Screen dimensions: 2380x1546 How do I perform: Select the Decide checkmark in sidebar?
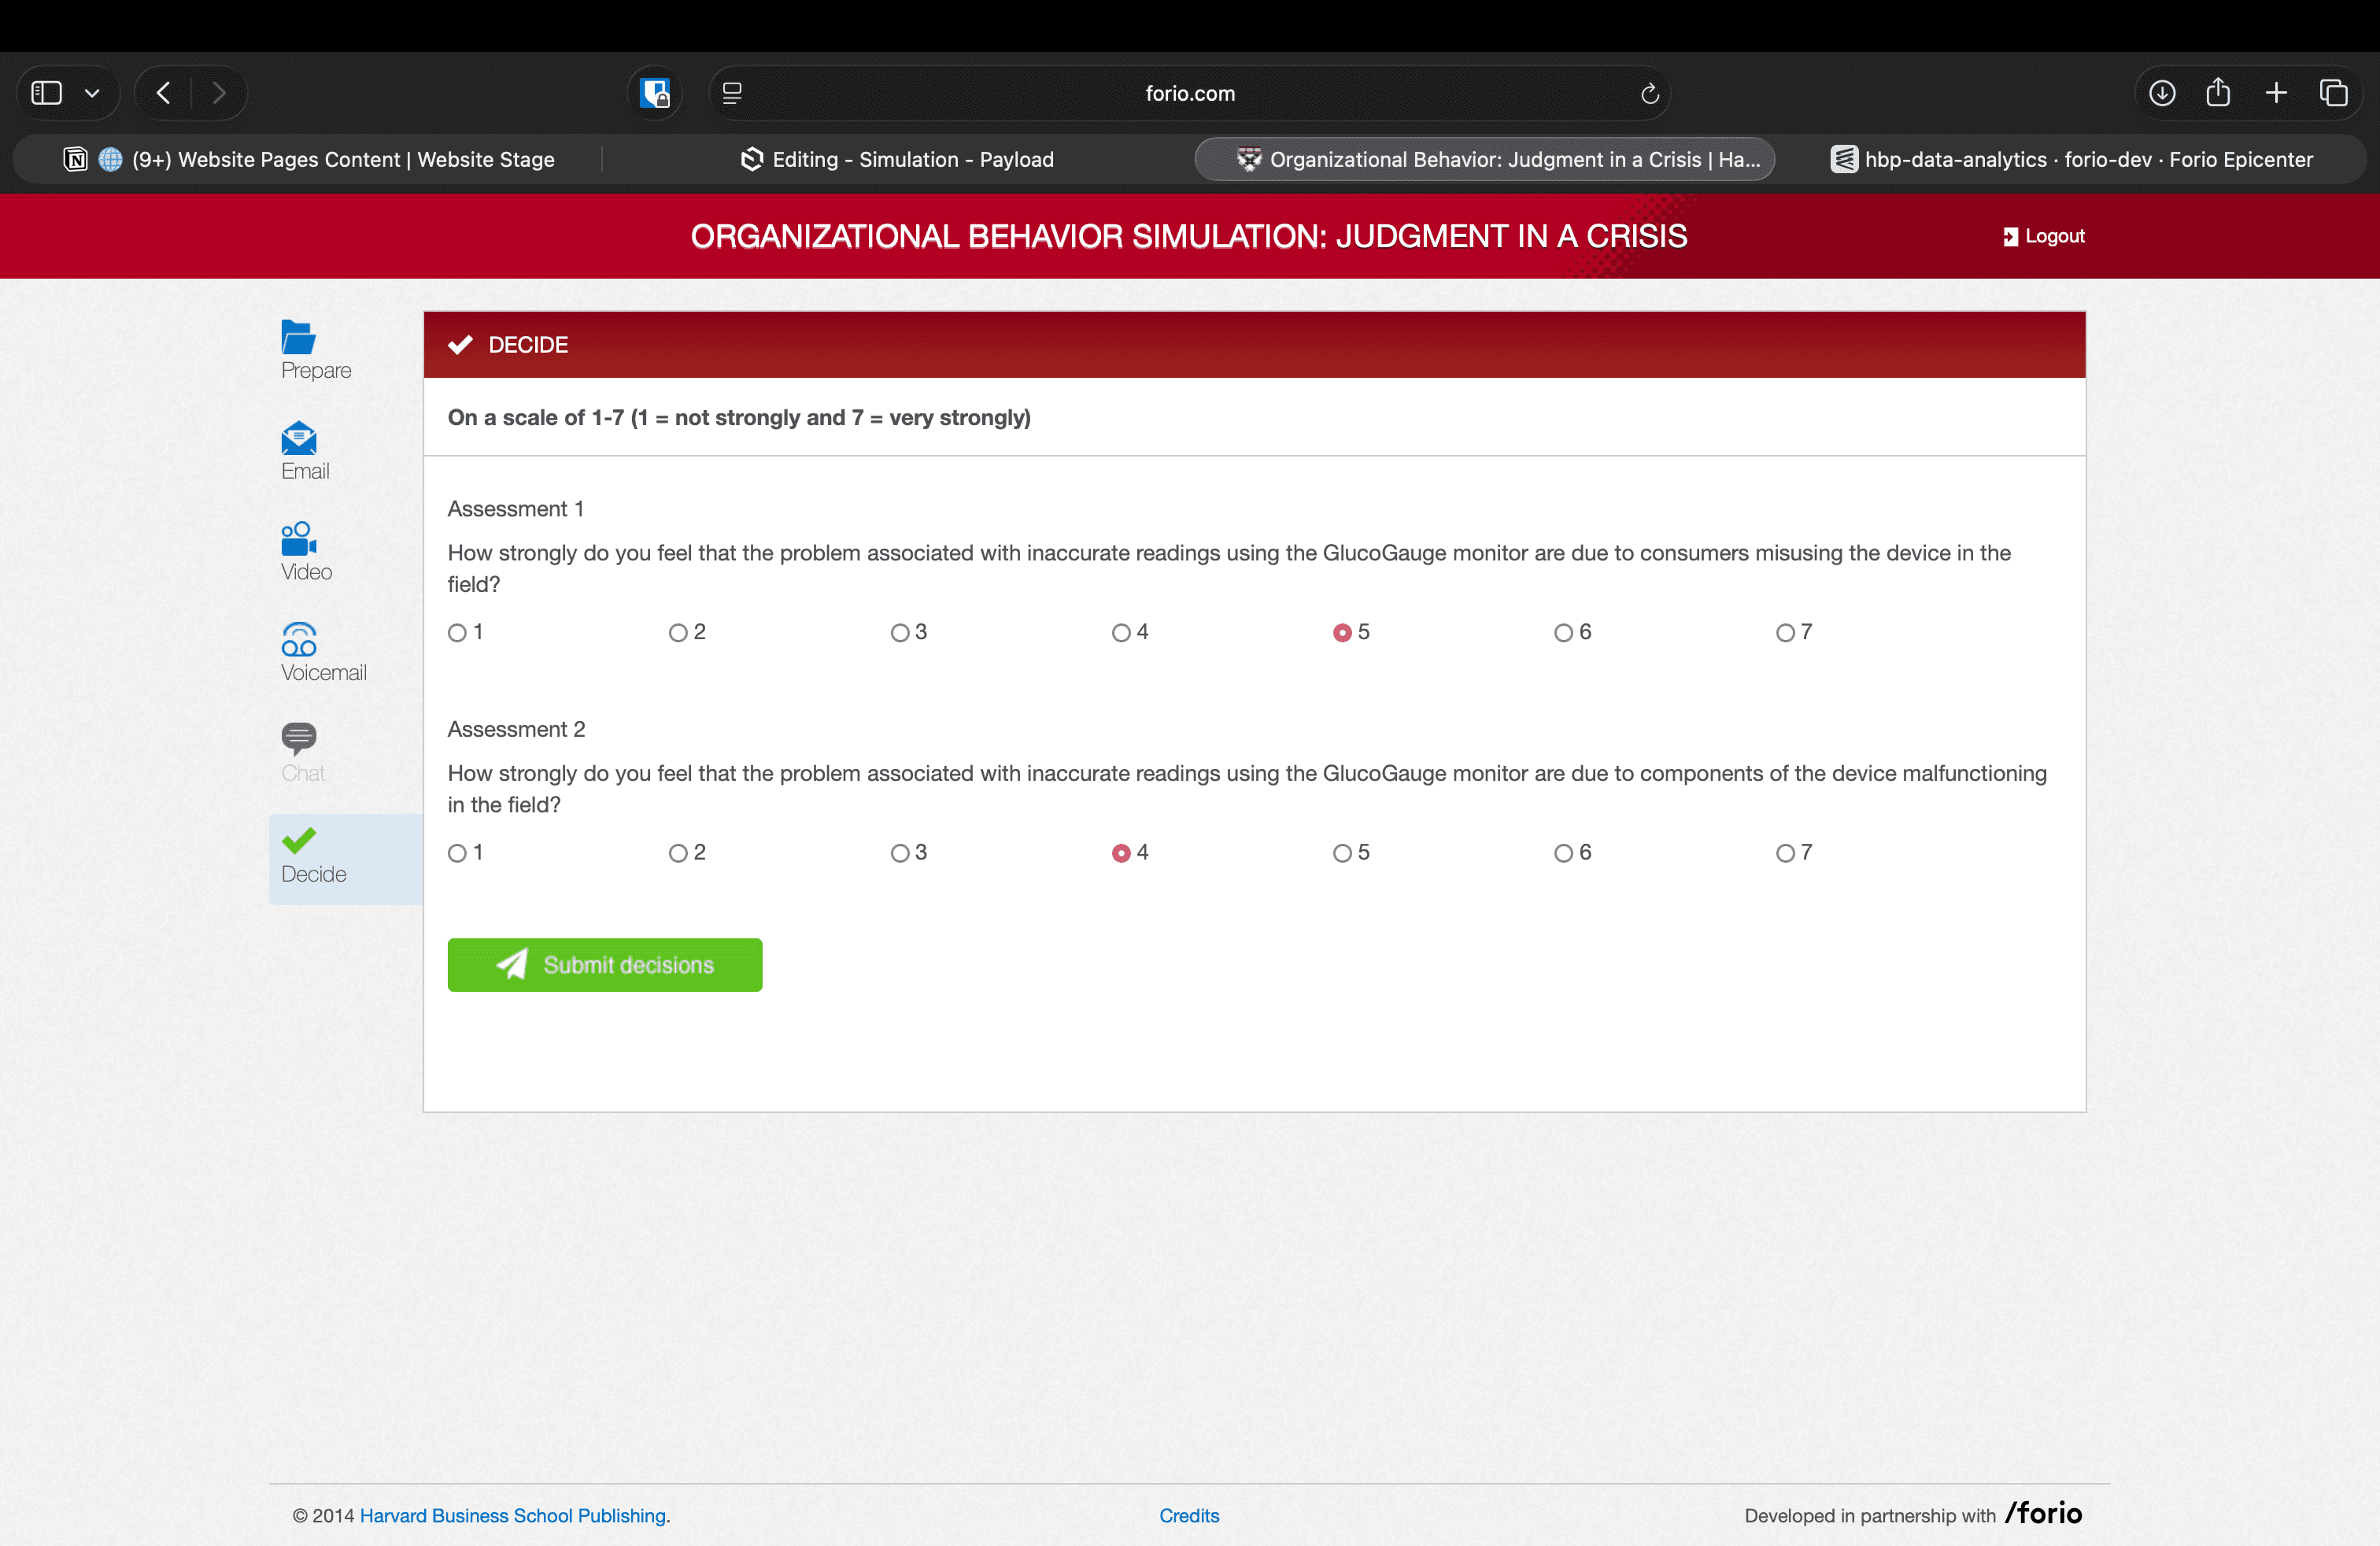[x=298, y=841]
